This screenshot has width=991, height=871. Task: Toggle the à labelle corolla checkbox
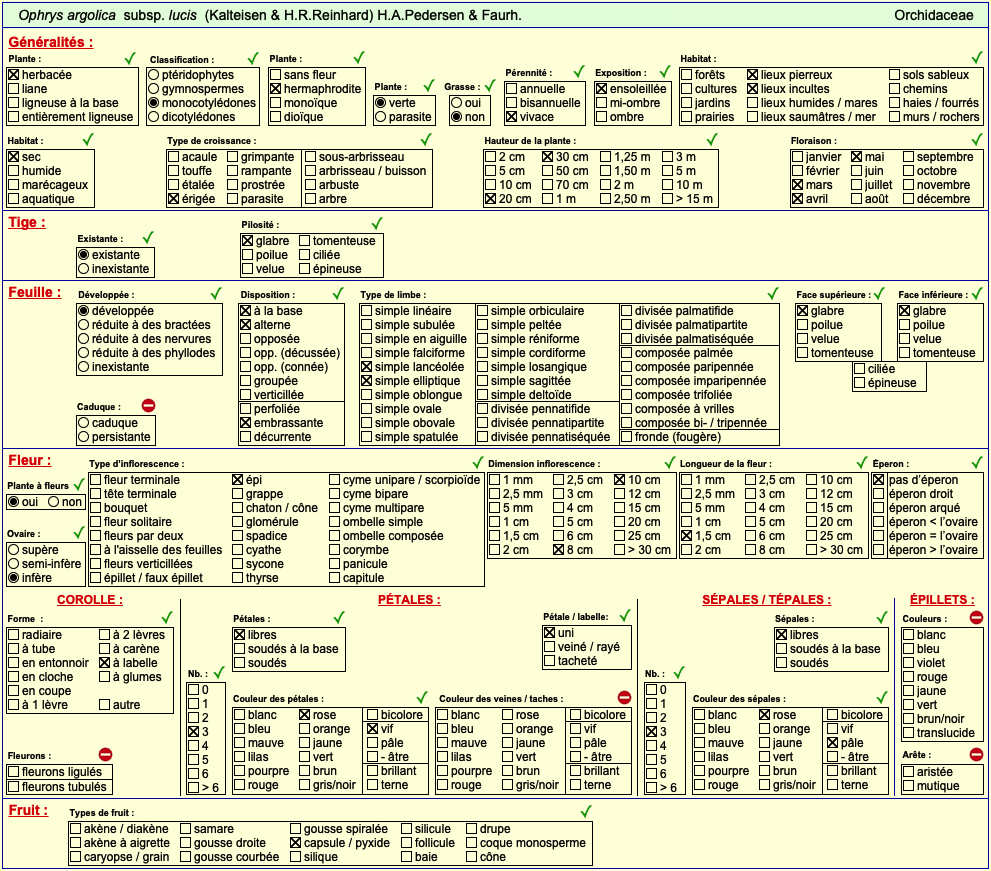coord(105,663)
